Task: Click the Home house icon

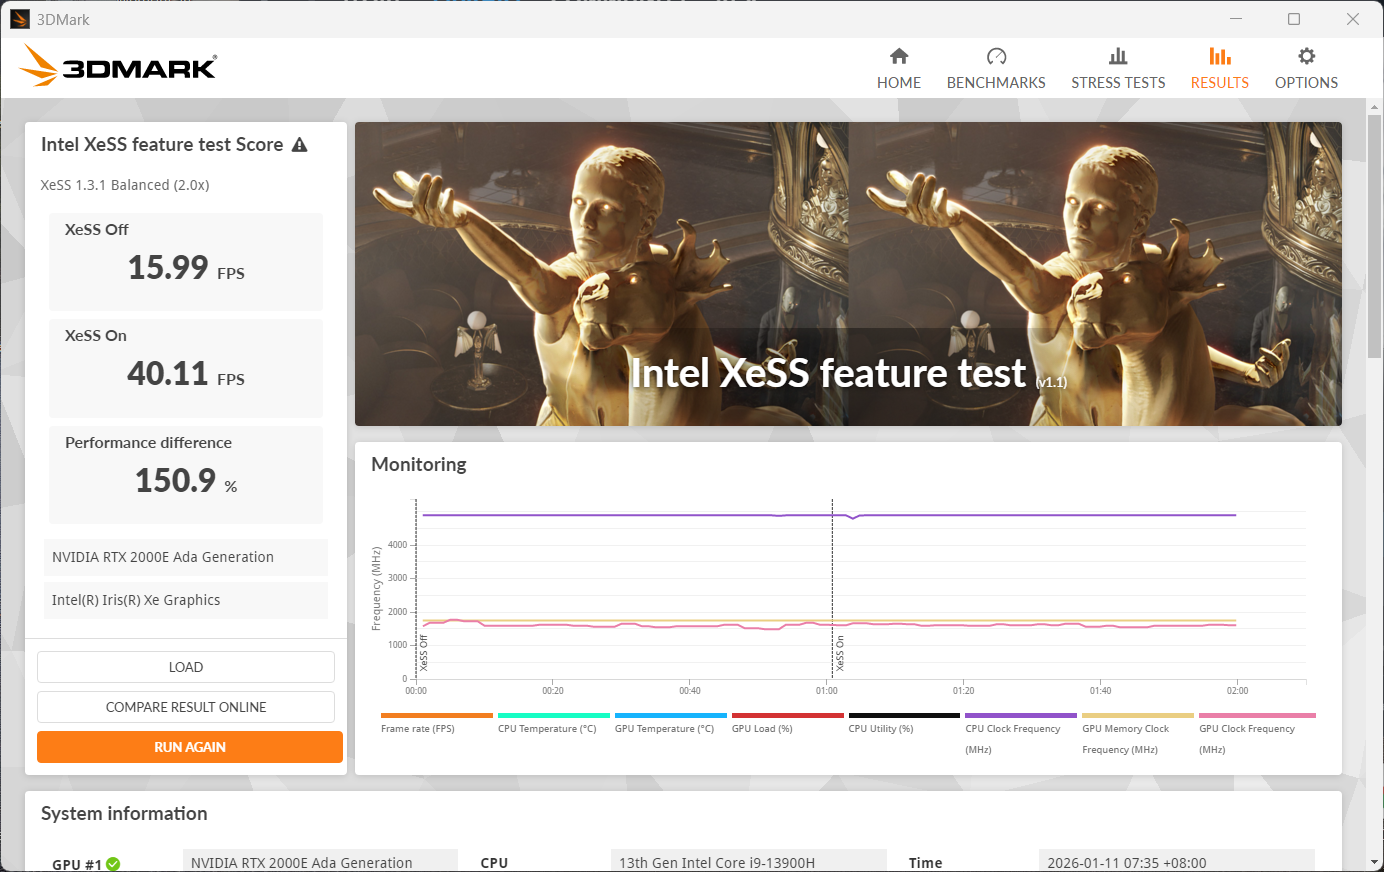Action: tap(899, 56)
